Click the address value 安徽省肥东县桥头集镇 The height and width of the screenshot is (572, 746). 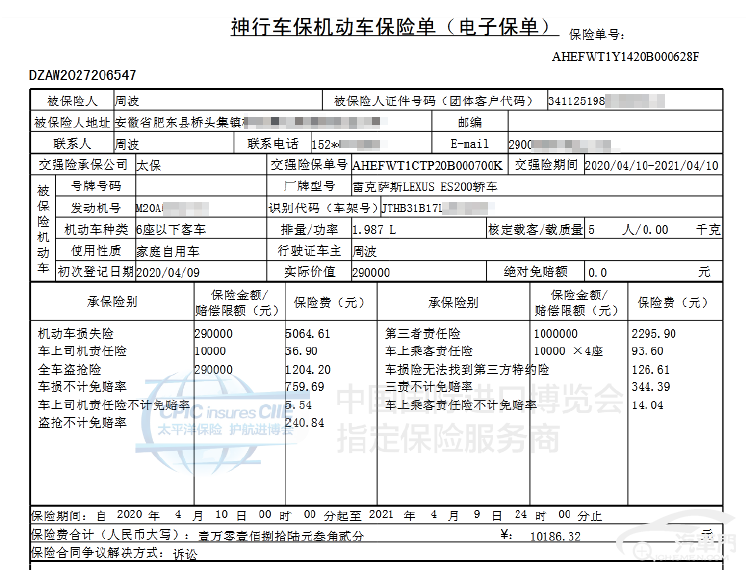[179, 123]
